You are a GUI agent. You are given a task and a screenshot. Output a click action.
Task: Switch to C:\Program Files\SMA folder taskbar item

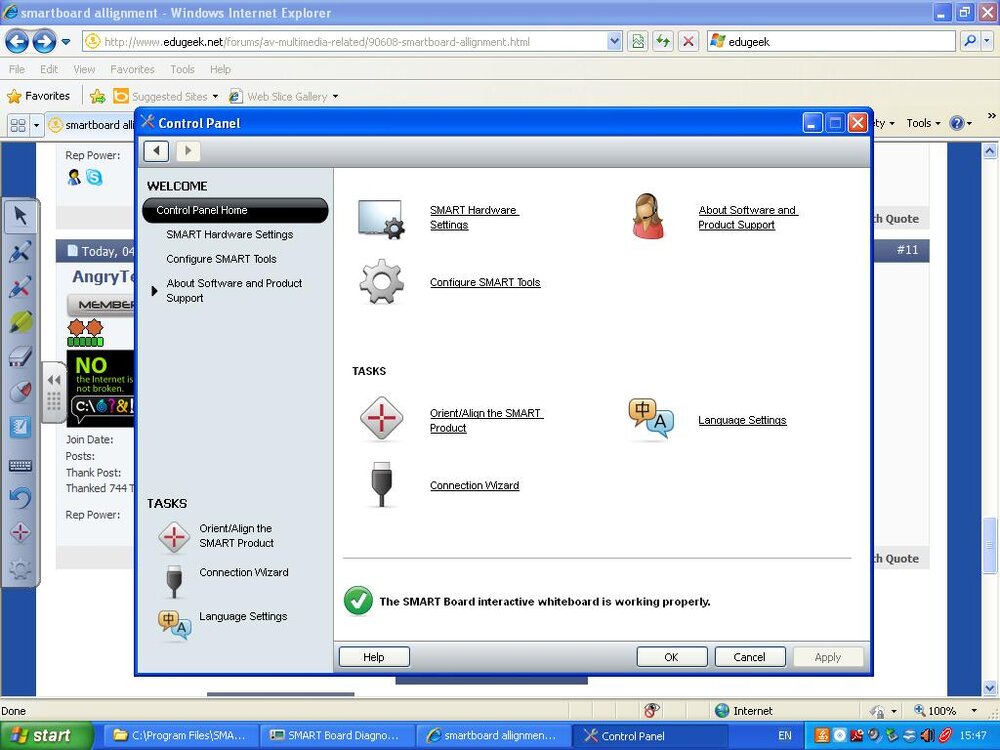coord(180,735)
